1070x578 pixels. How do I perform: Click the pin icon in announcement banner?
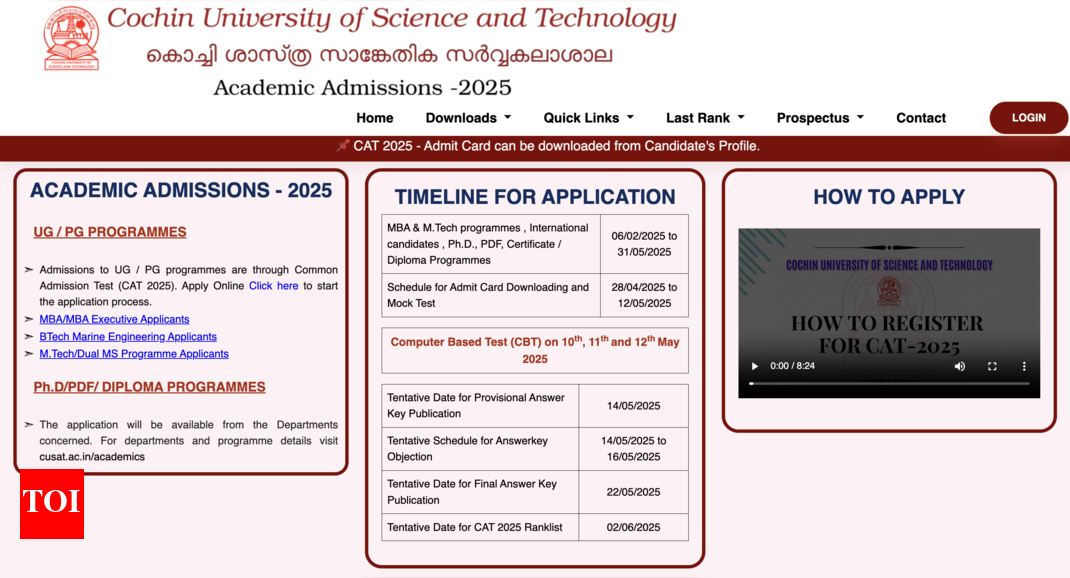[x=342, y=146]
